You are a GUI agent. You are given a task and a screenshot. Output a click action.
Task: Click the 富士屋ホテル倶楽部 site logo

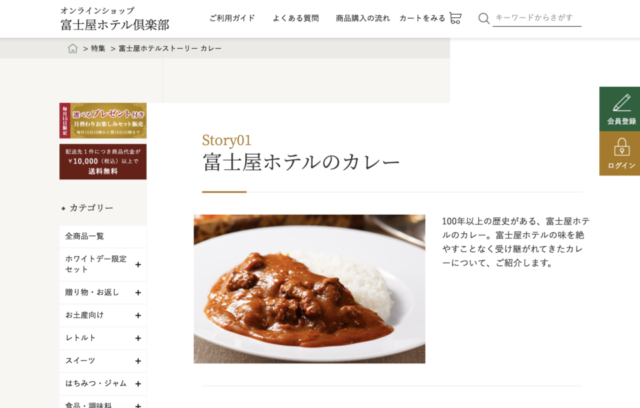(115, 19)
